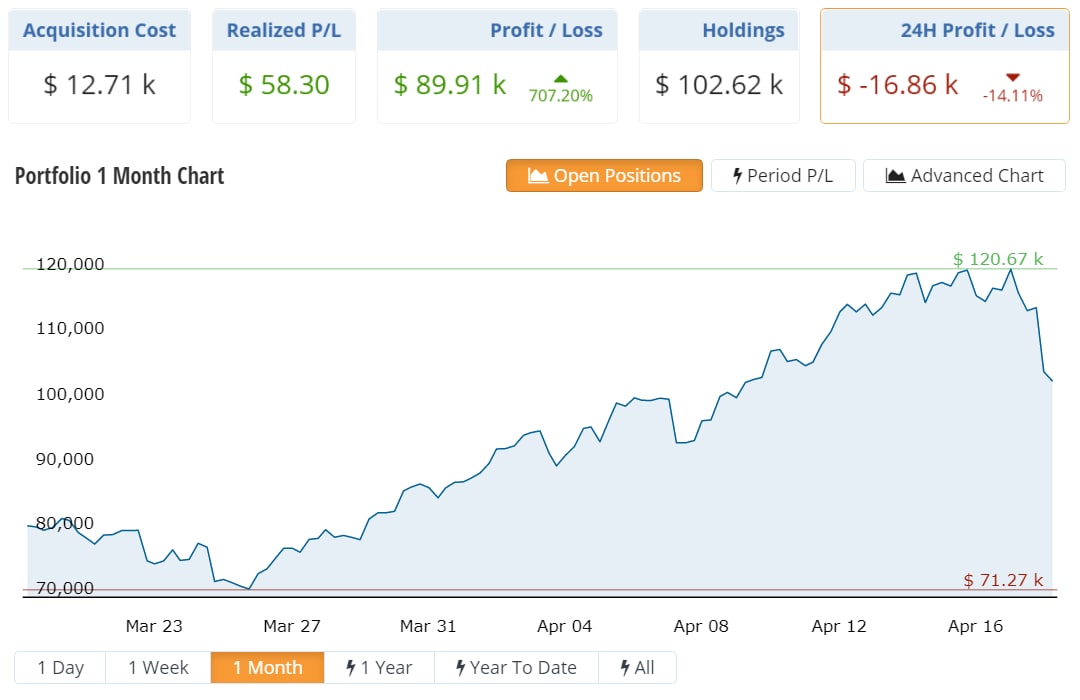
Task: Click the Apr 16 date on chart axis
Action: 975,626
